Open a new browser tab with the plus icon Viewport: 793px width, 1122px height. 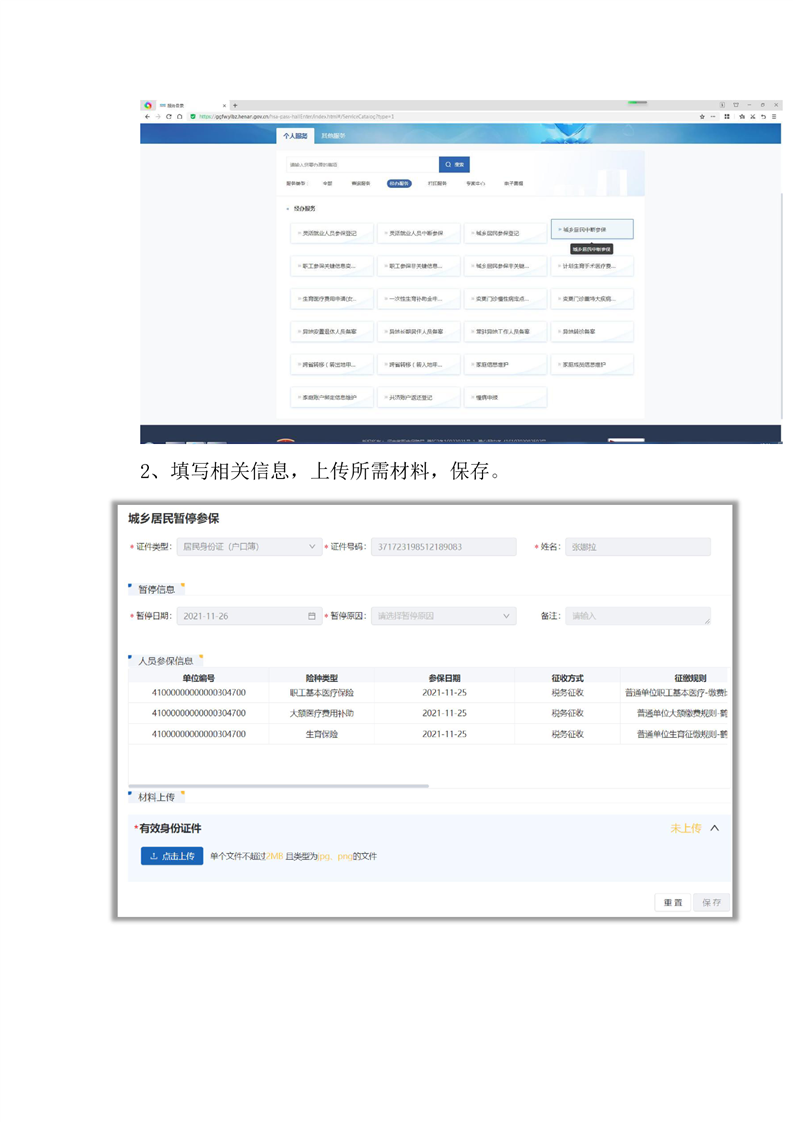click(x=235, y=105)
